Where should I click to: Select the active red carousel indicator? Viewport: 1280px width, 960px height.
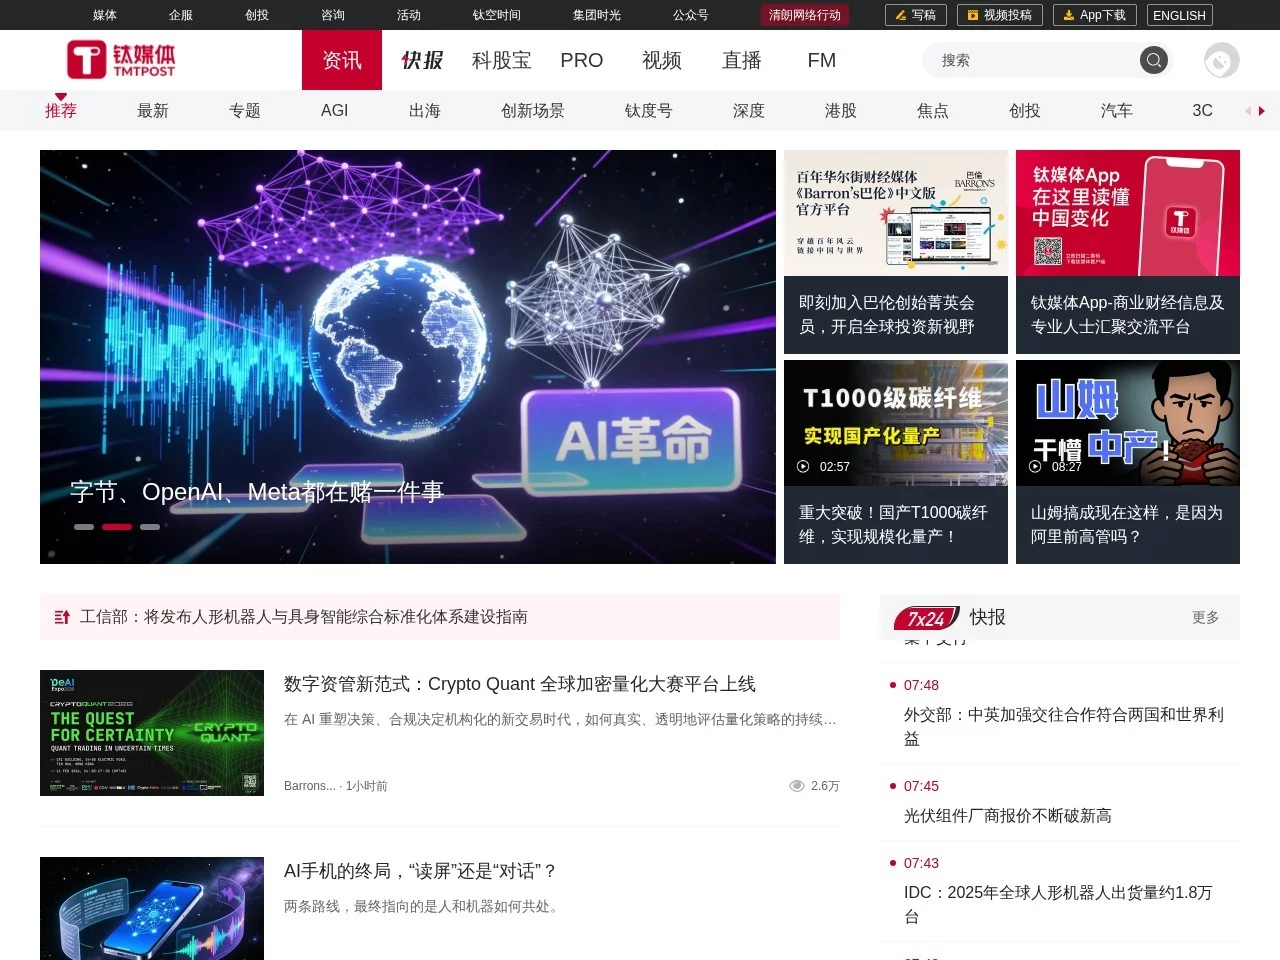pyautogui.click(x=117, y=526)
